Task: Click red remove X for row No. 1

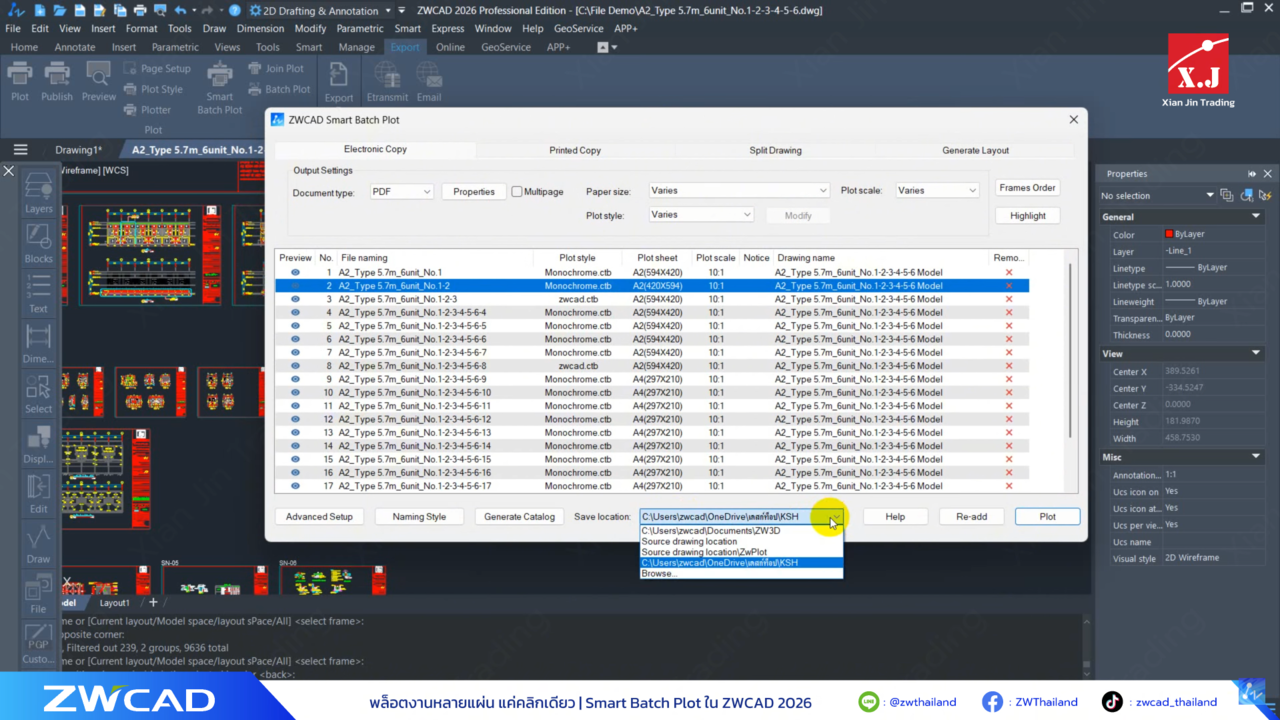Action: (1009, 272)
